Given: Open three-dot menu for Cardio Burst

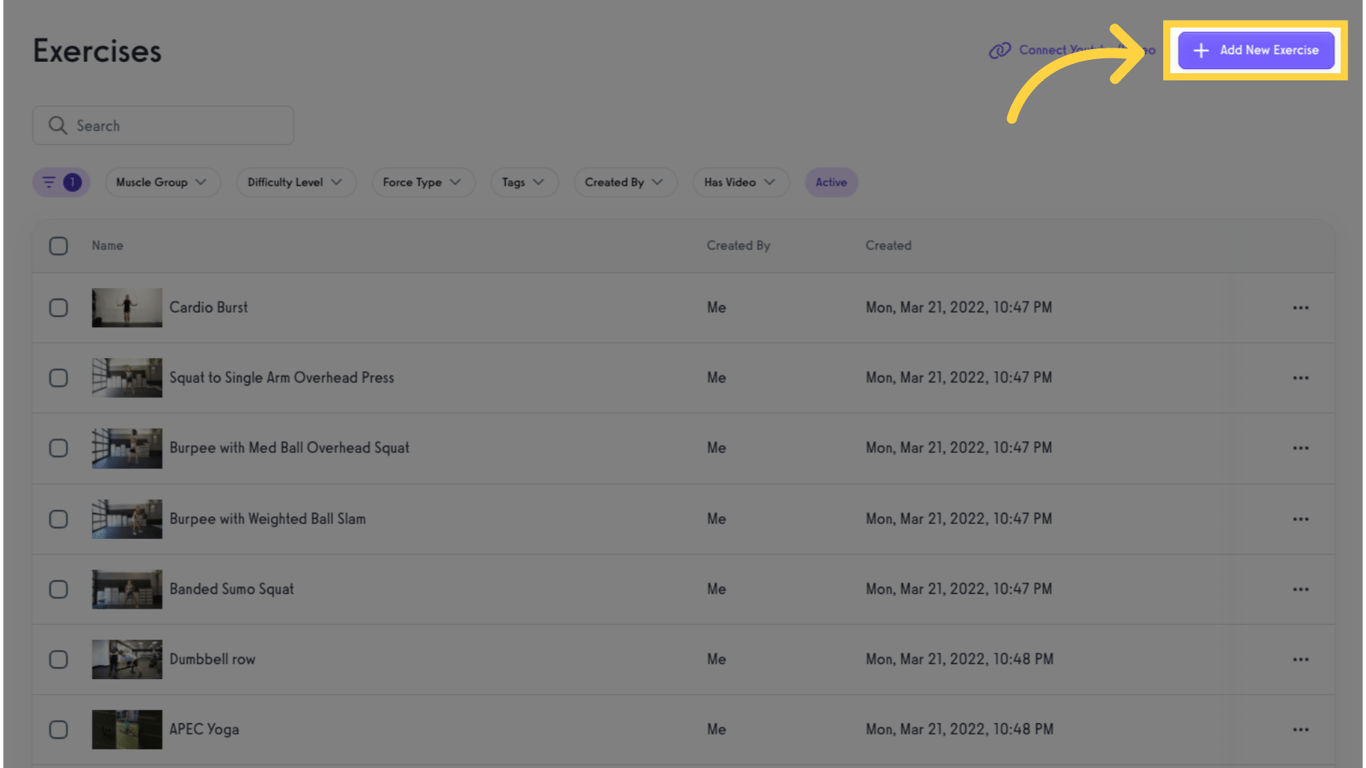Looking at the screenshot, I should [x=1300, y=308].
